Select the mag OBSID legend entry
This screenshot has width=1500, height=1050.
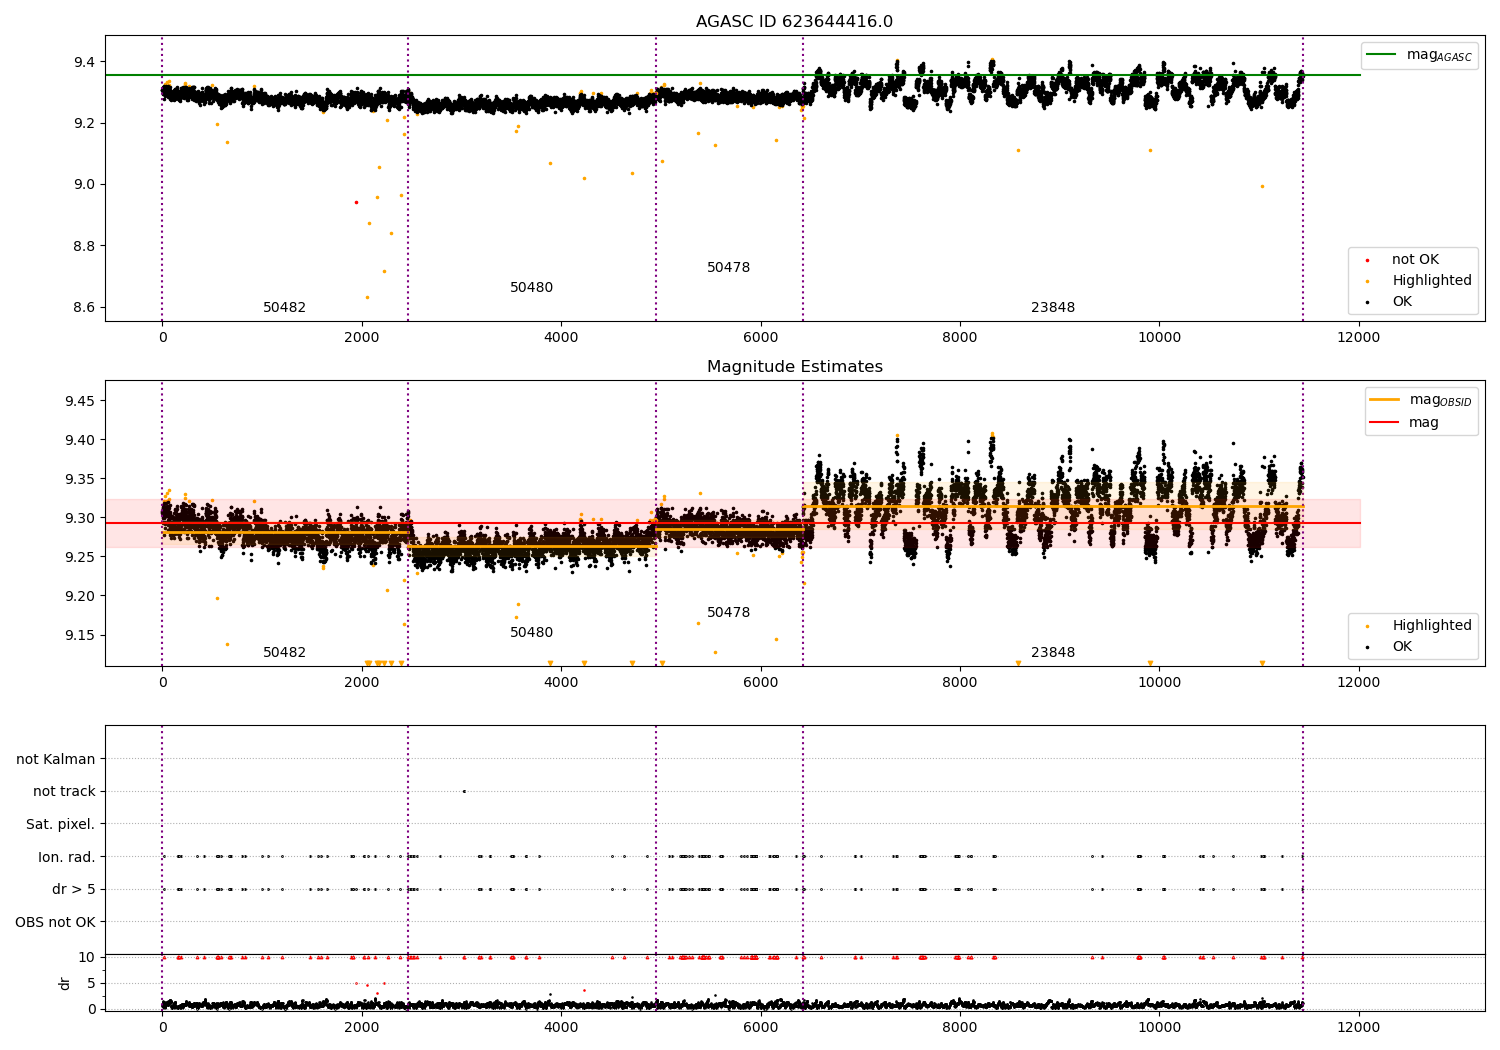[1420, 400]
